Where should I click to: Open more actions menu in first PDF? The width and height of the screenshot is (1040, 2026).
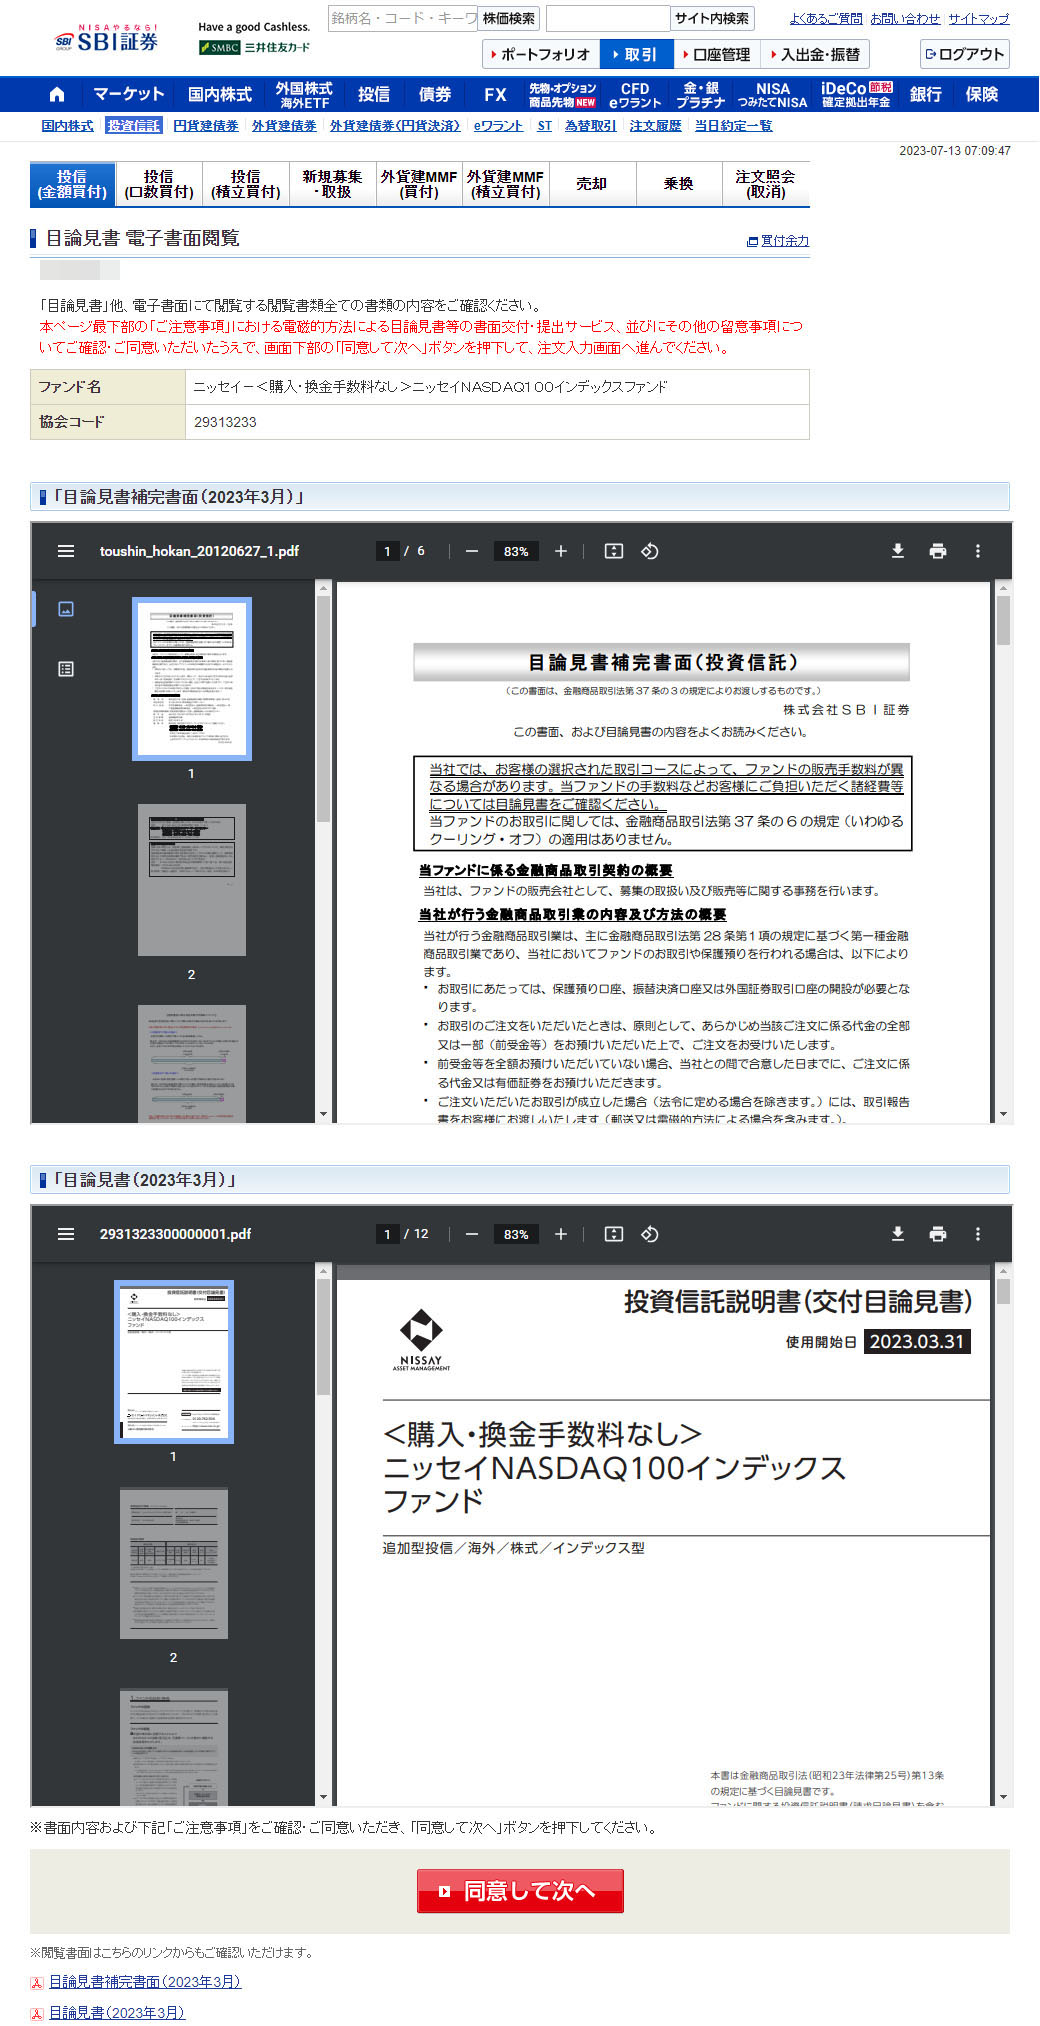tap(977, 551)
